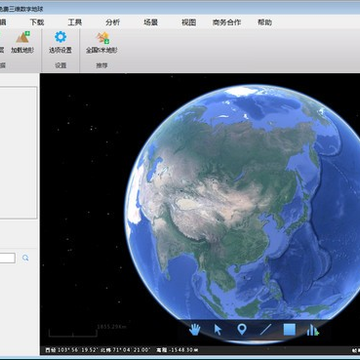Click the elevation value -1548.30 m
360x360 pixels.
(x=182, y=350)
